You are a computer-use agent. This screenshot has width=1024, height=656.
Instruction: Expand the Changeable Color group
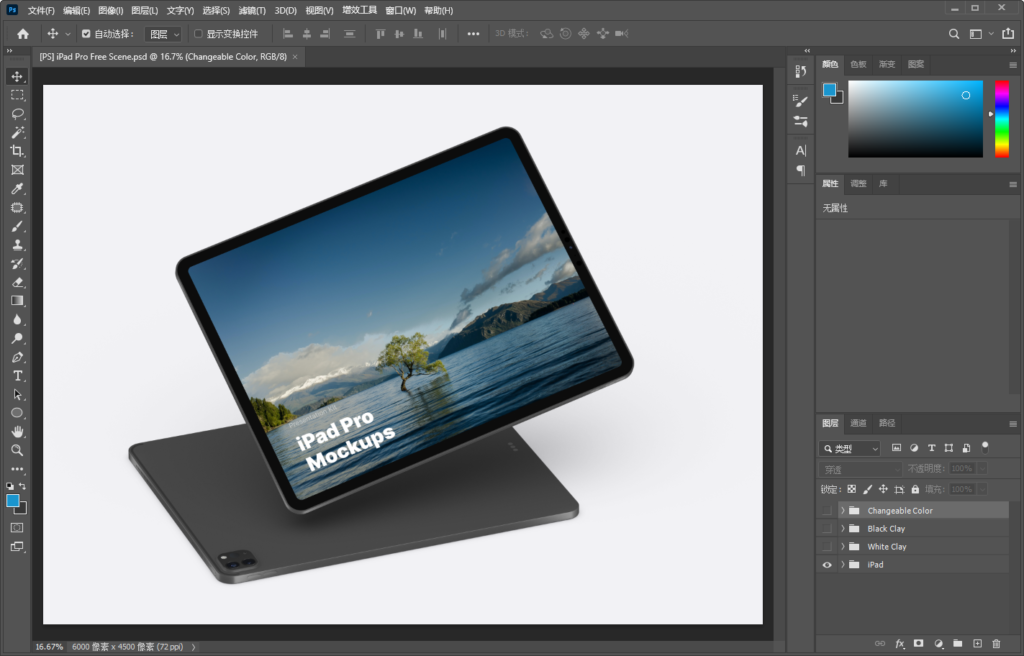click(x=842, y=510)
